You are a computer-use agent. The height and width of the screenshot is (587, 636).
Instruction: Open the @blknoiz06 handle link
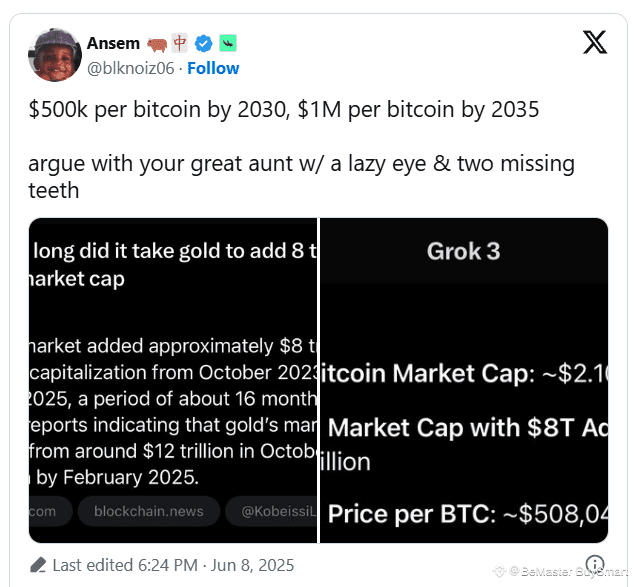point(131,68)
